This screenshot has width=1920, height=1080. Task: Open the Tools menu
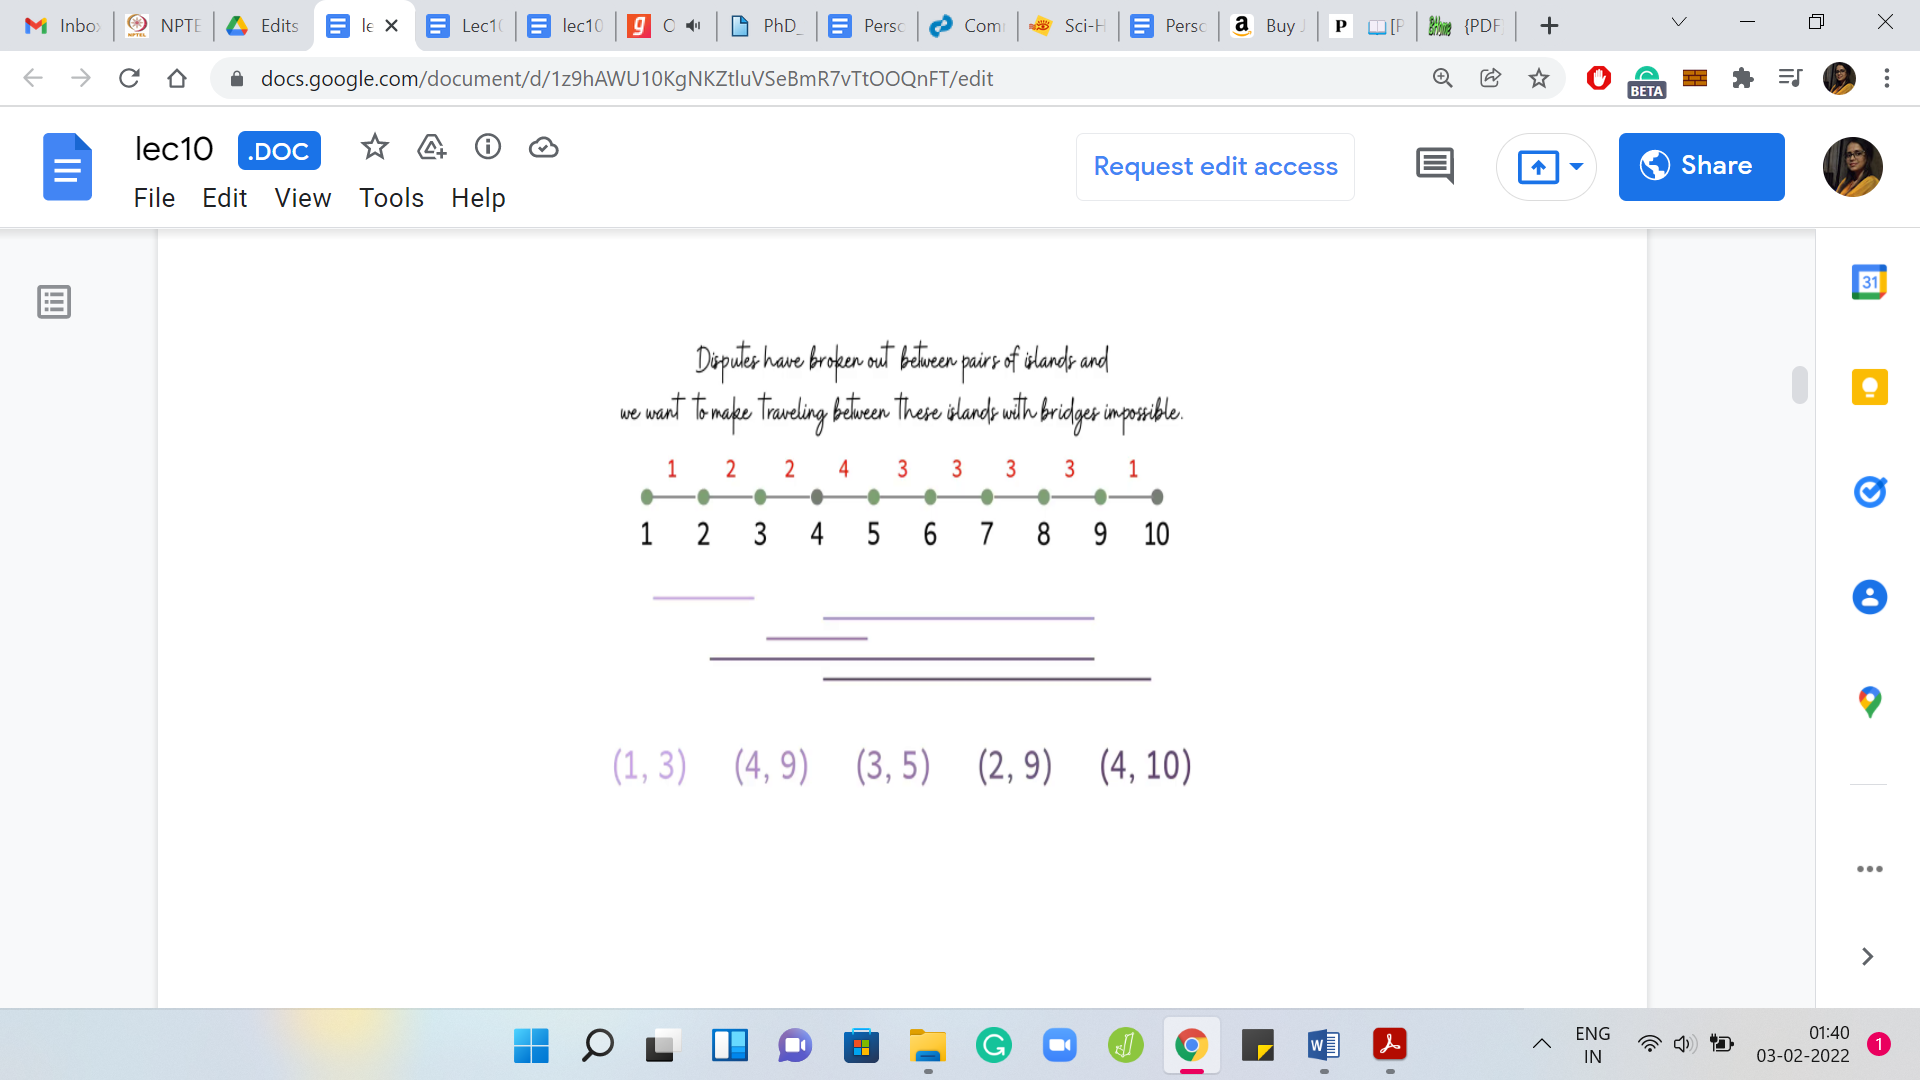(391, 198)
